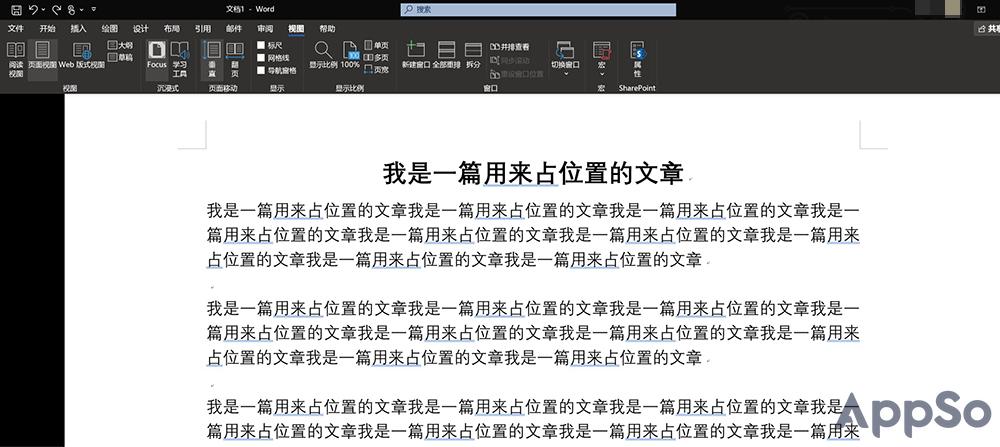This screenshot has width=1000, height=447.
Task: Open the 文件 menu tab
Action: point(16,29)
